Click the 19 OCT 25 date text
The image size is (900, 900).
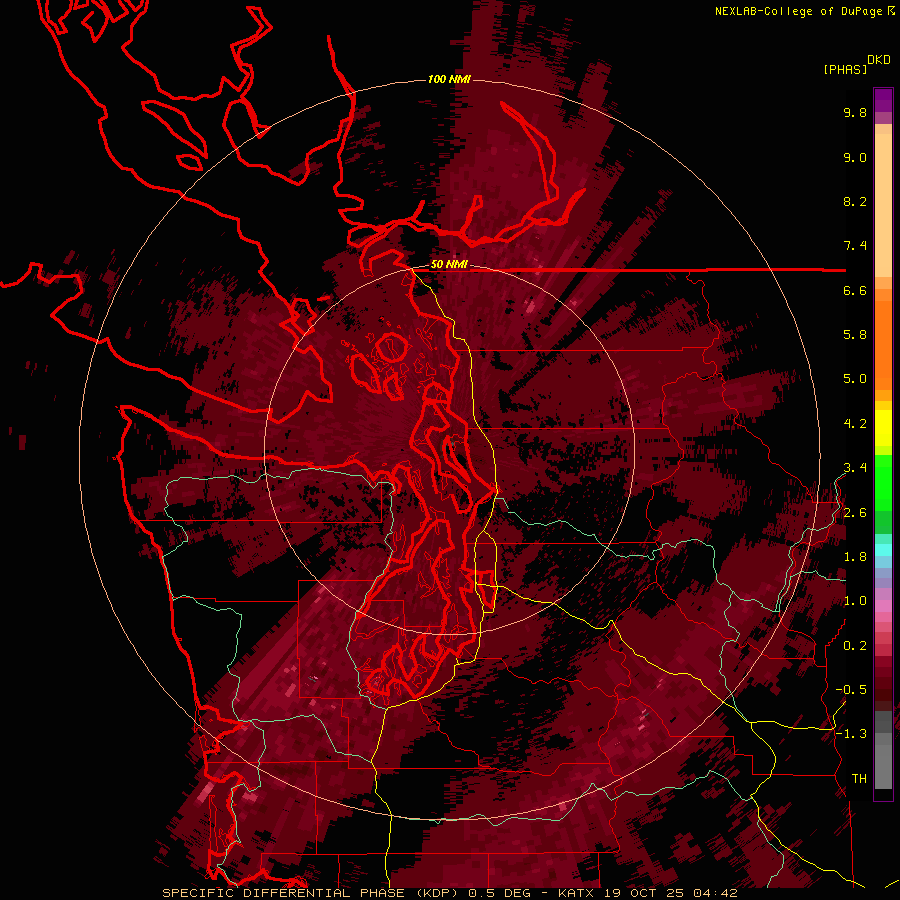pyautogui.click(x=645, y=893)
